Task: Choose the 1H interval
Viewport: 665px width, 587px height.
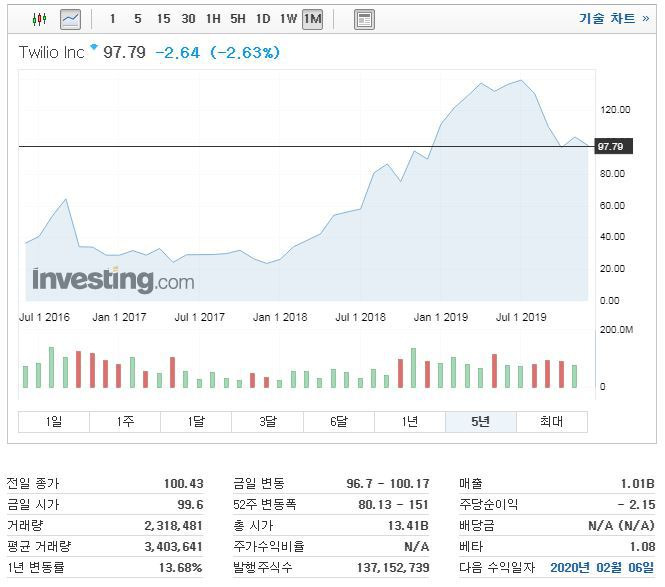Action: point(213,19)
